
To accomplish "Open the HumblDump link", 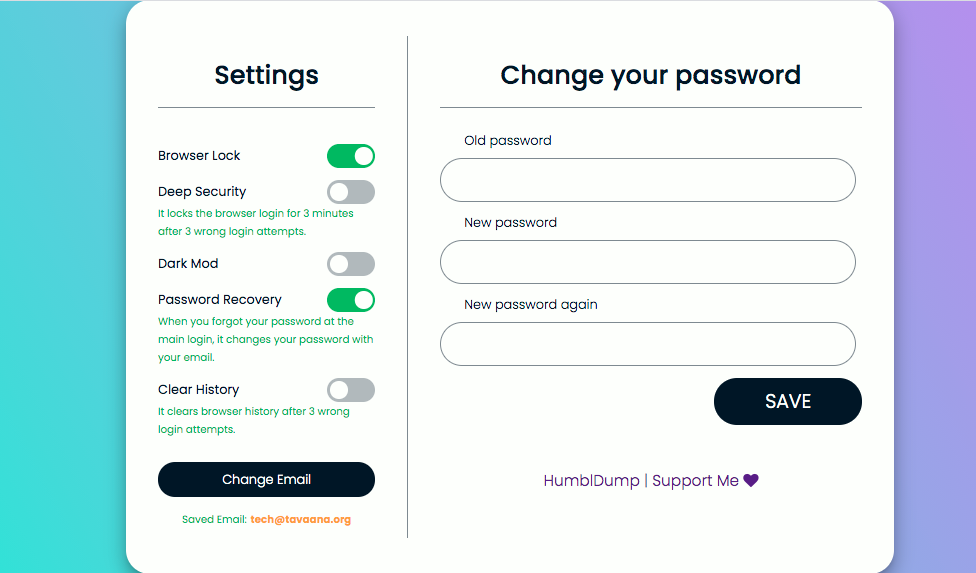I will (591, 481).
